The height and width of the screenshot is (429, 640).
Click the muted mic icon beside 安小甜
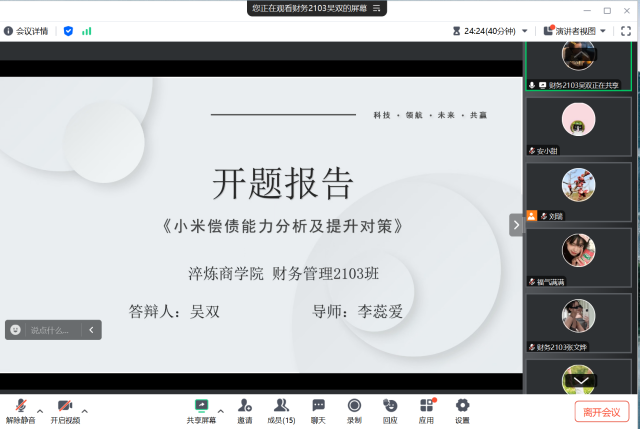tap(532, 151)
